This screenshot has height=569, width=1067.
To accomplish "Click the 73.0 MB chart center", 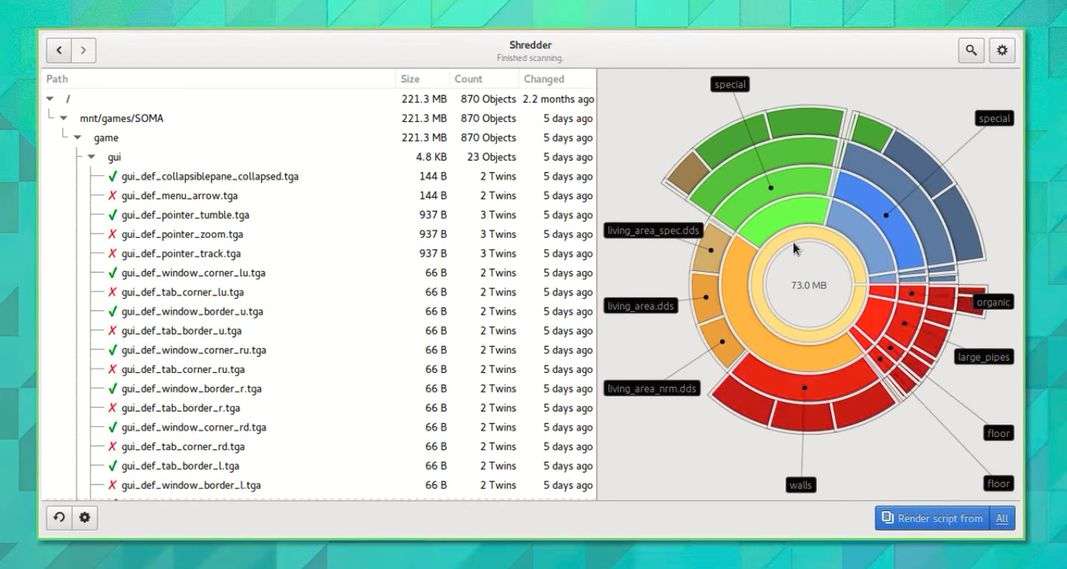I will coord(808,285).
